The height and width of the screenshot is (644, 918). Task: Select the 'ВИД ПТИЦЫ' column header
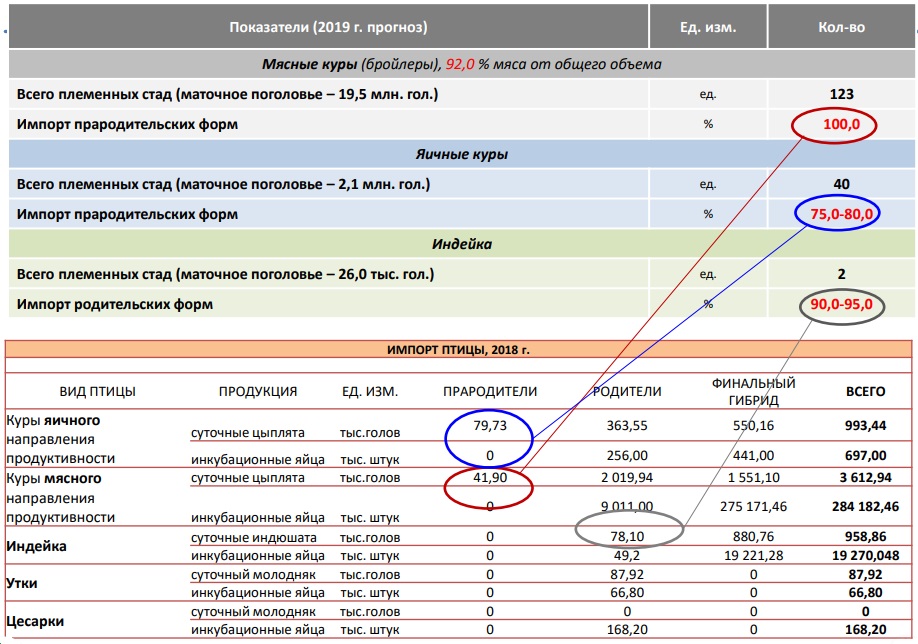(x=98, y=391)
